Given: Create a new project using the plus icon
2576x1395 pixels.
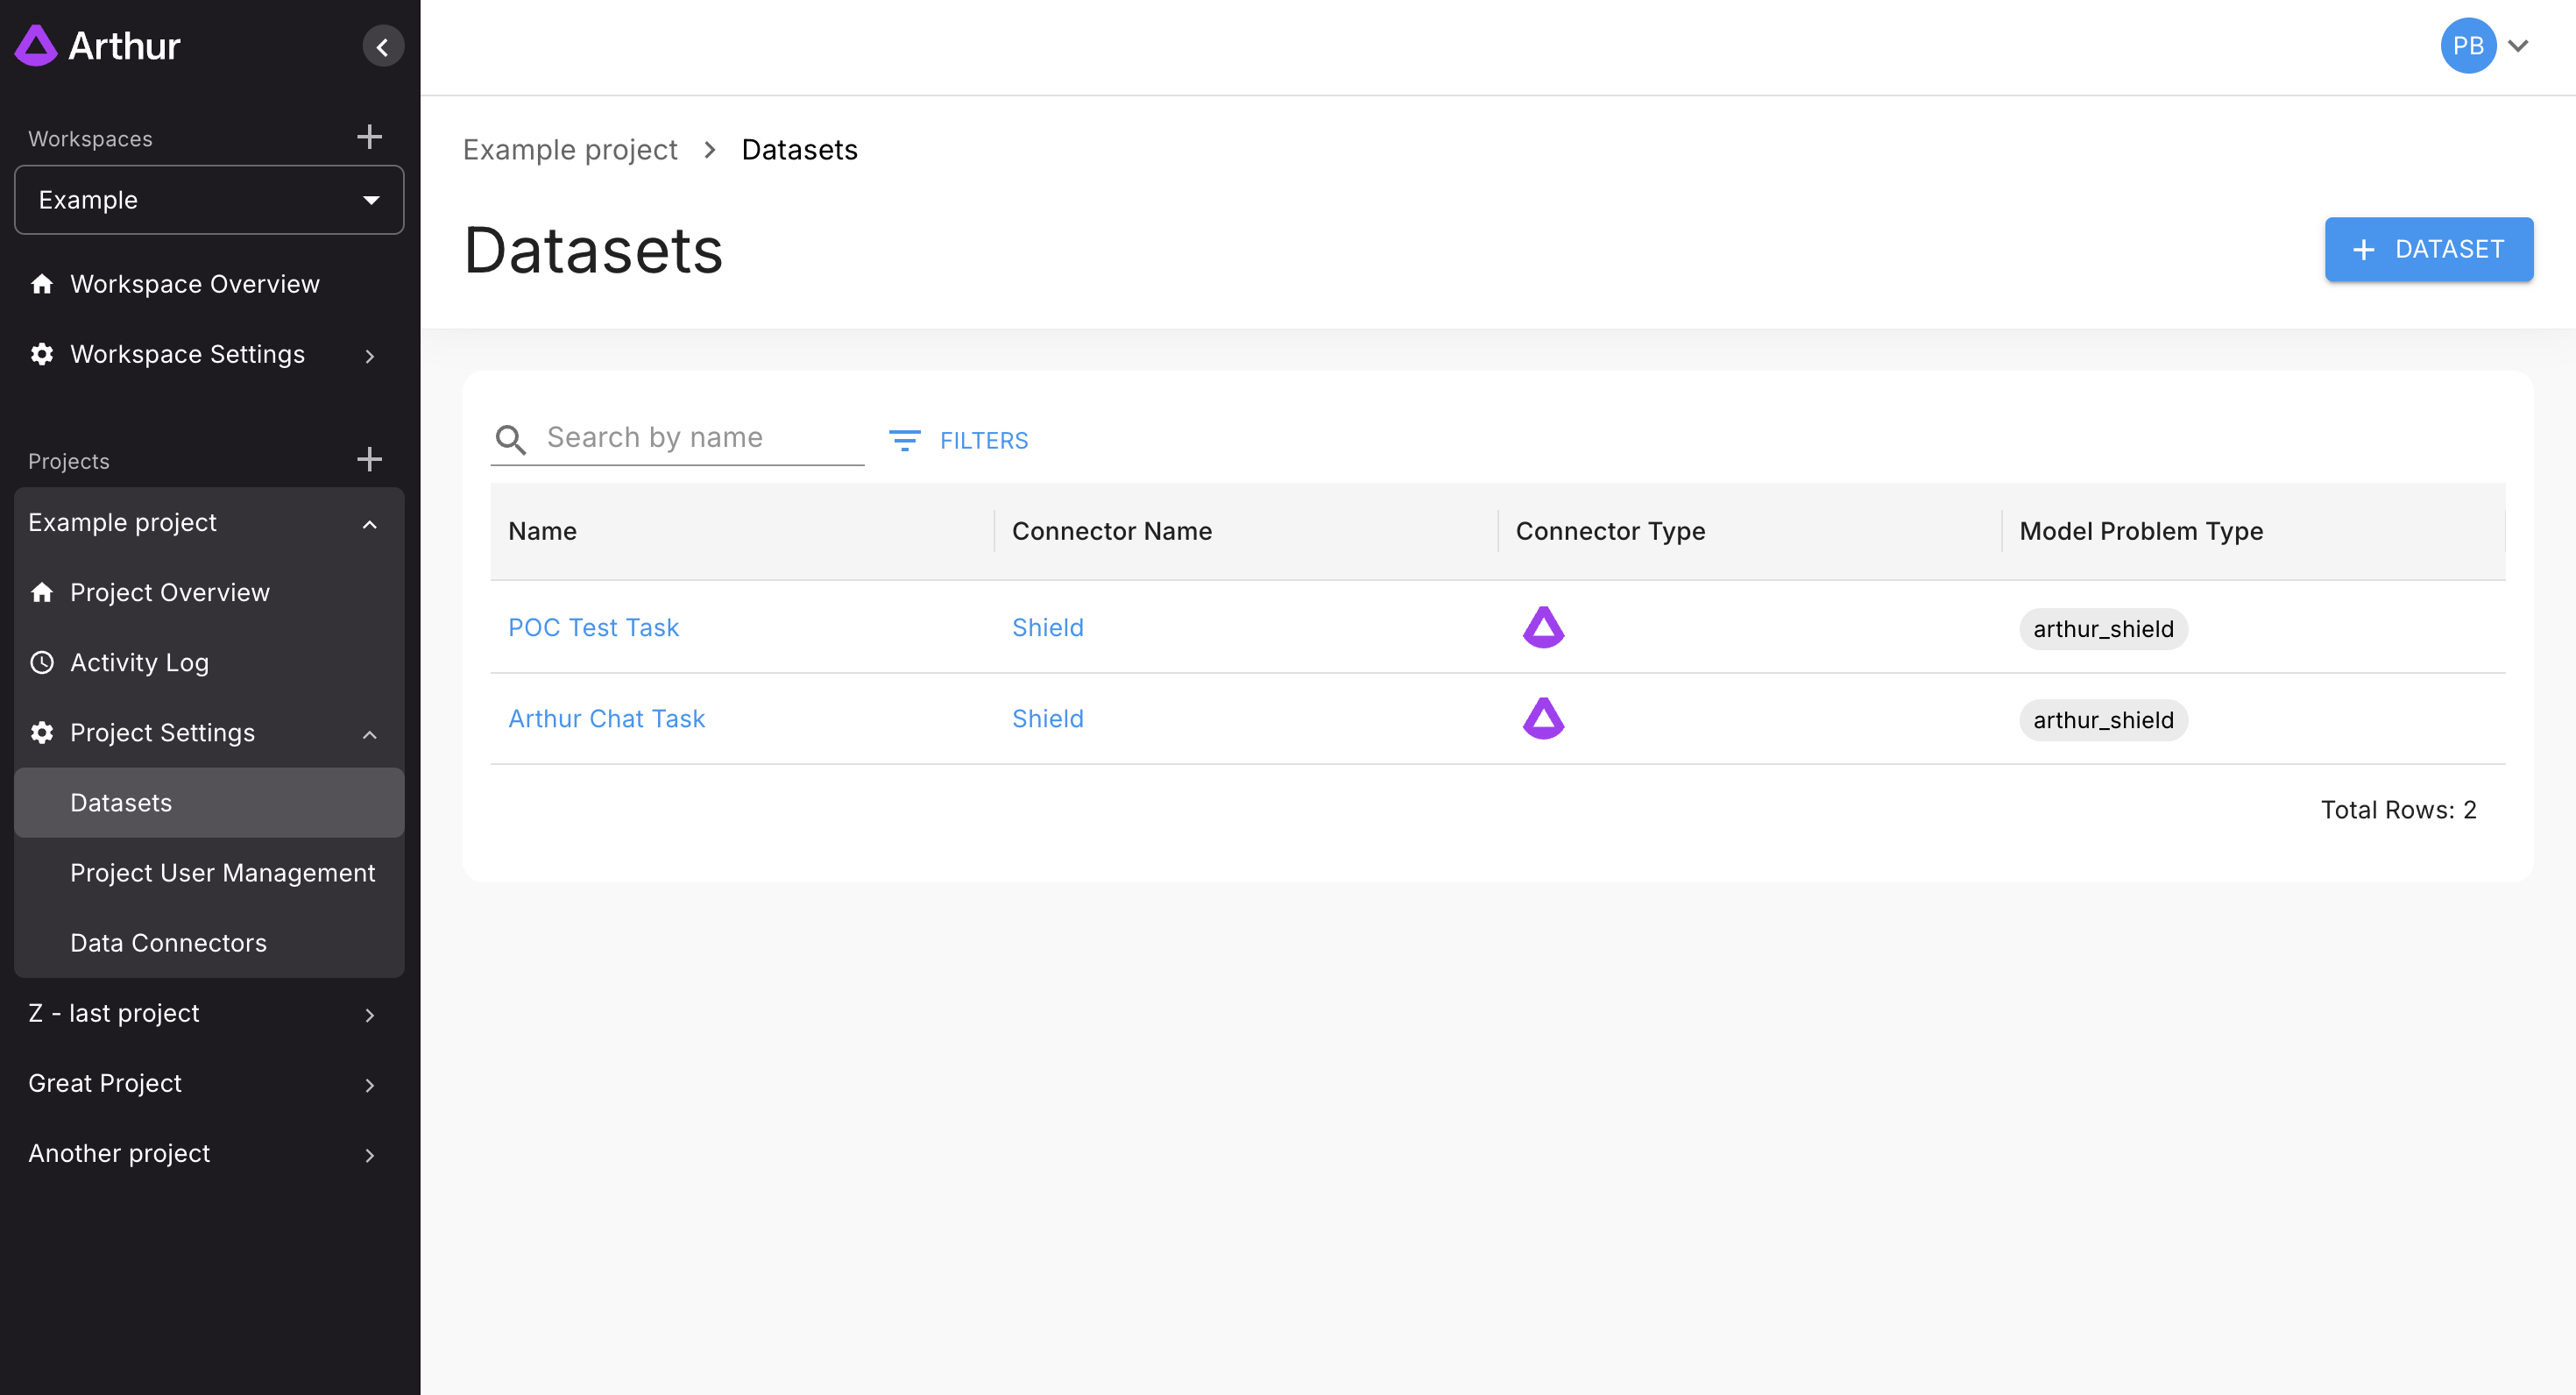Looking at the screenshot, I should click(369, 459).
